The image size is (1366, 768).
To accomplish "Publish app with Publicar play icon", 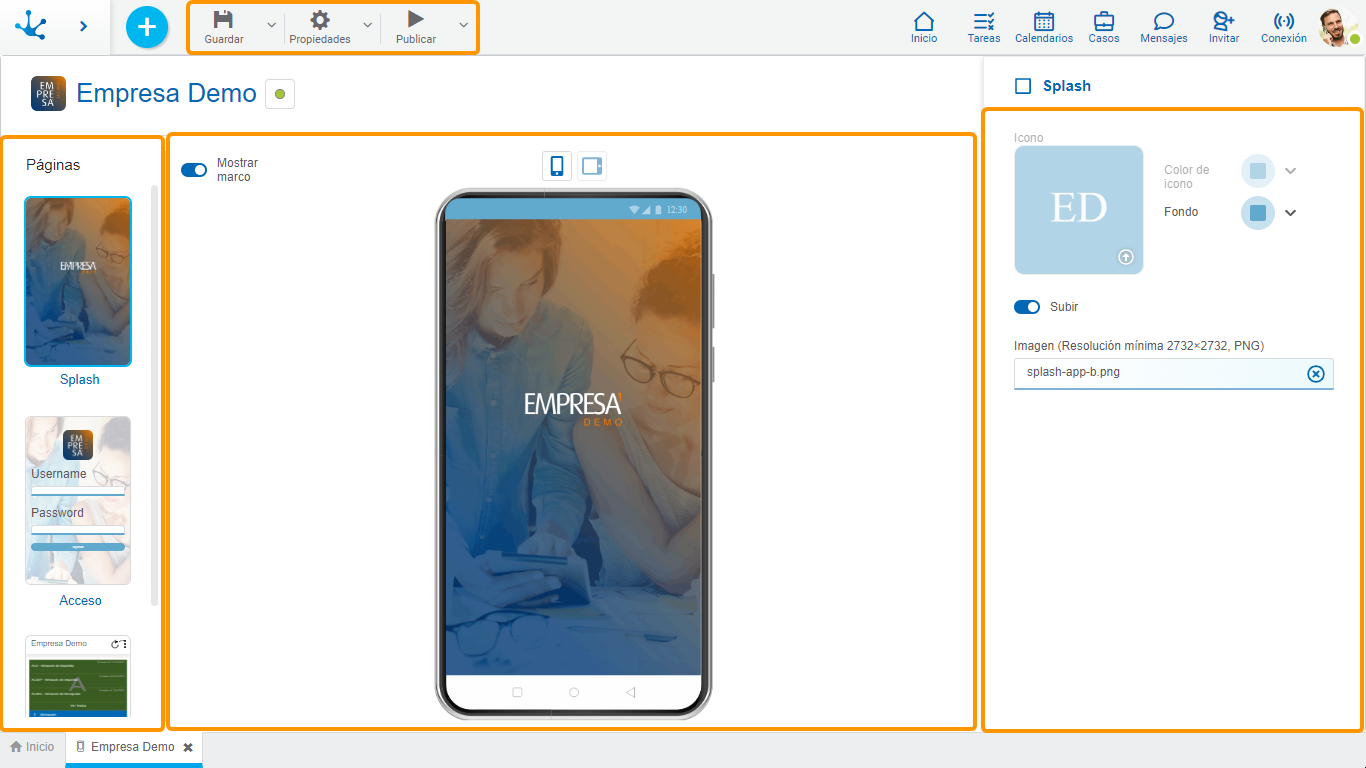I will pos(416,19).
